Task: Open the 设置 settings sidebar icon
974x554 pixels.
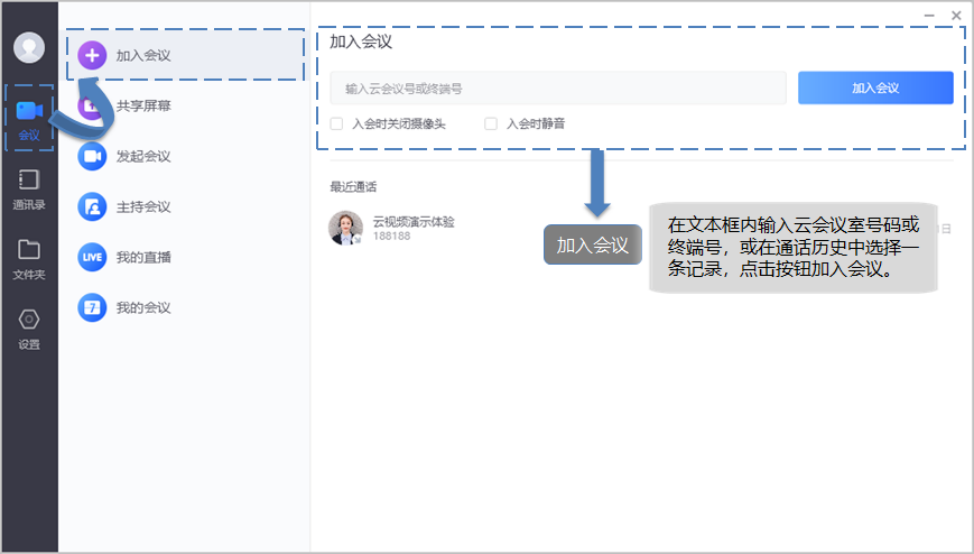Action: 29,329
